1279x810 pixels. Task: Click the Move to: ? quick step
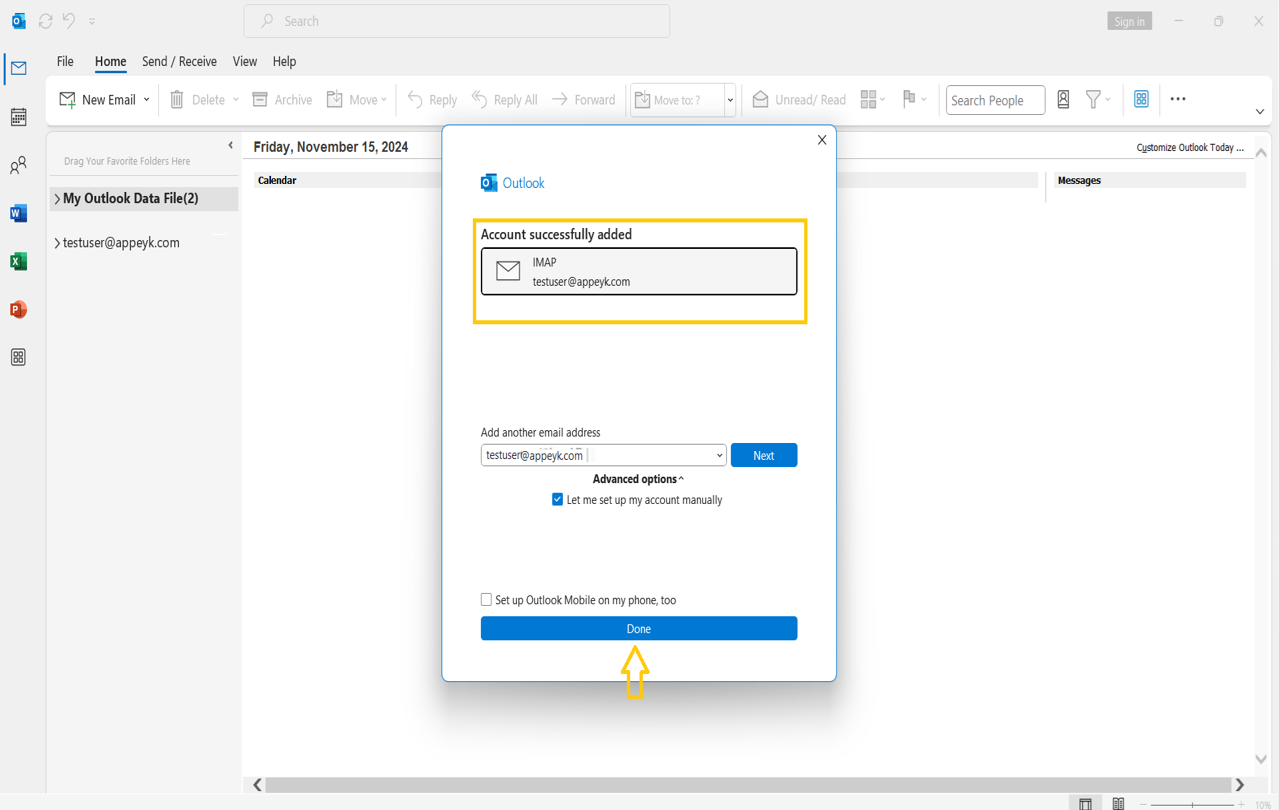pyautogui.click(x=678, y=100)
